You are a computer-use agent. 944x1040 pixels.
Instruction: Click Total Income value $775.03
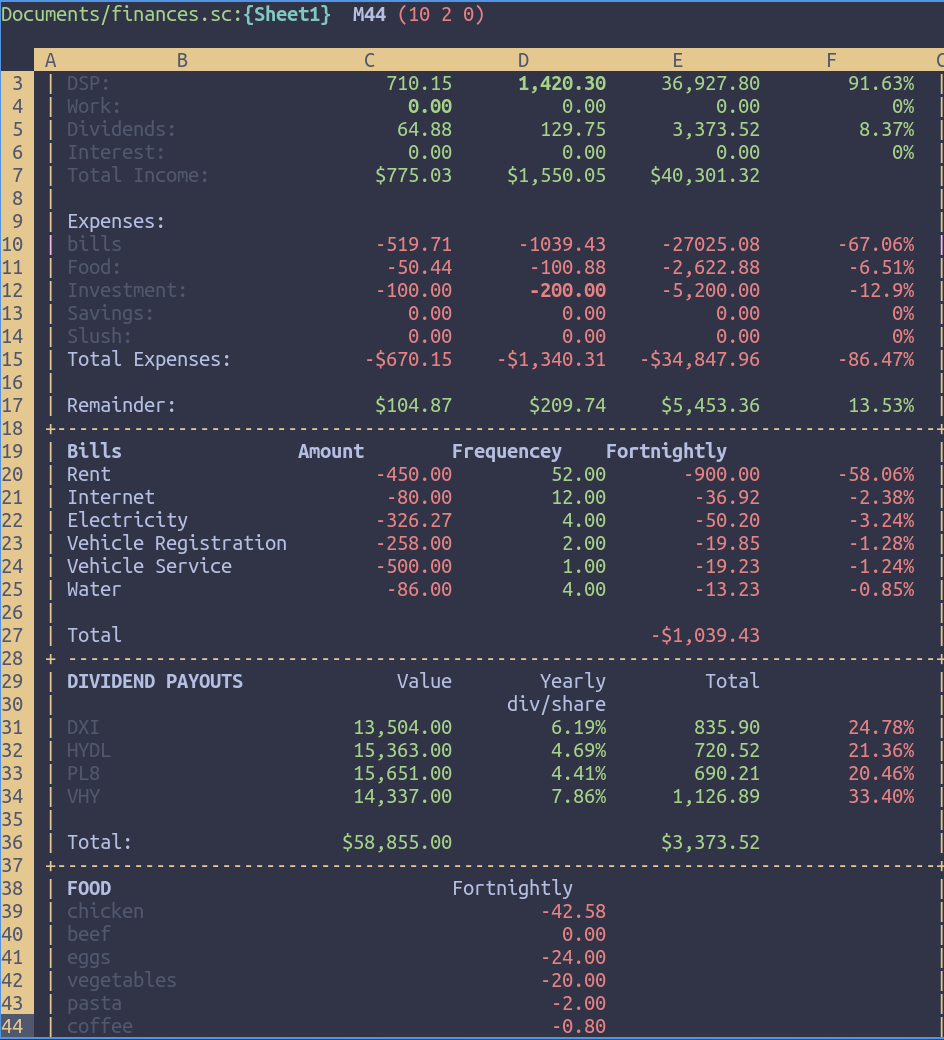coord(413,176)
